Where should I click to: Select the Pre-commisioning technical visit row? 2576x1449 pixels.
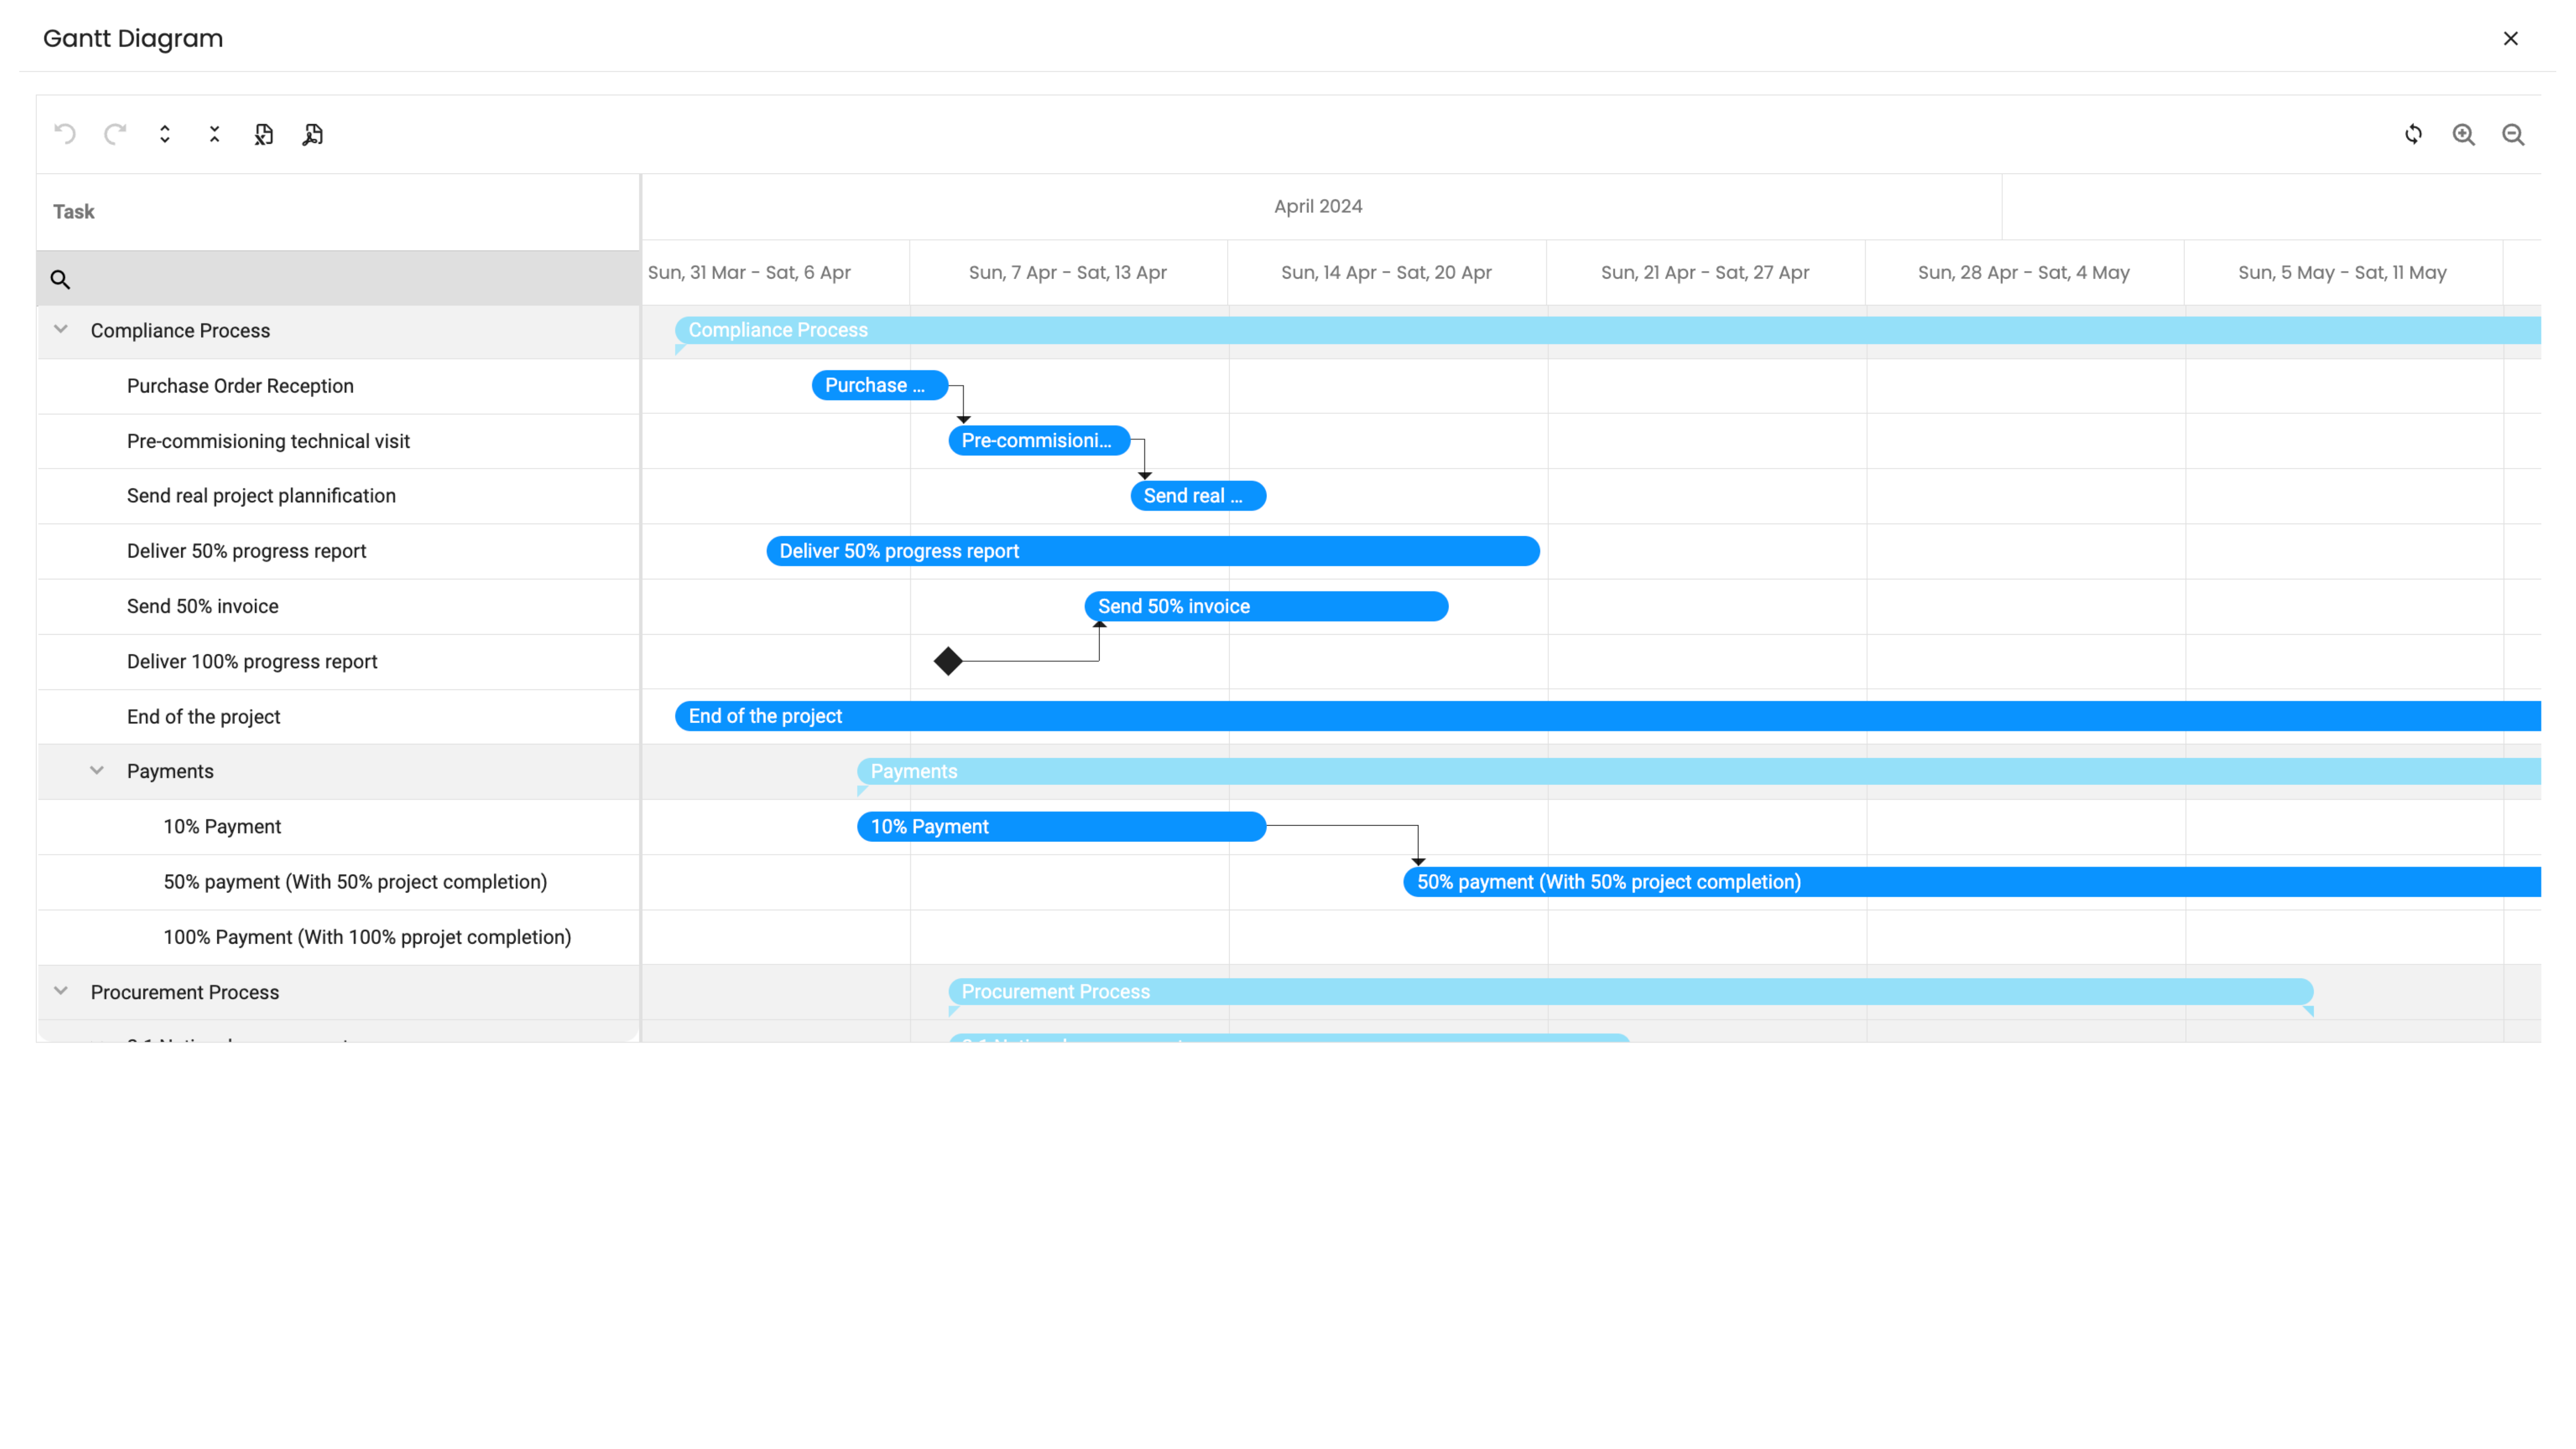(338, 441)
